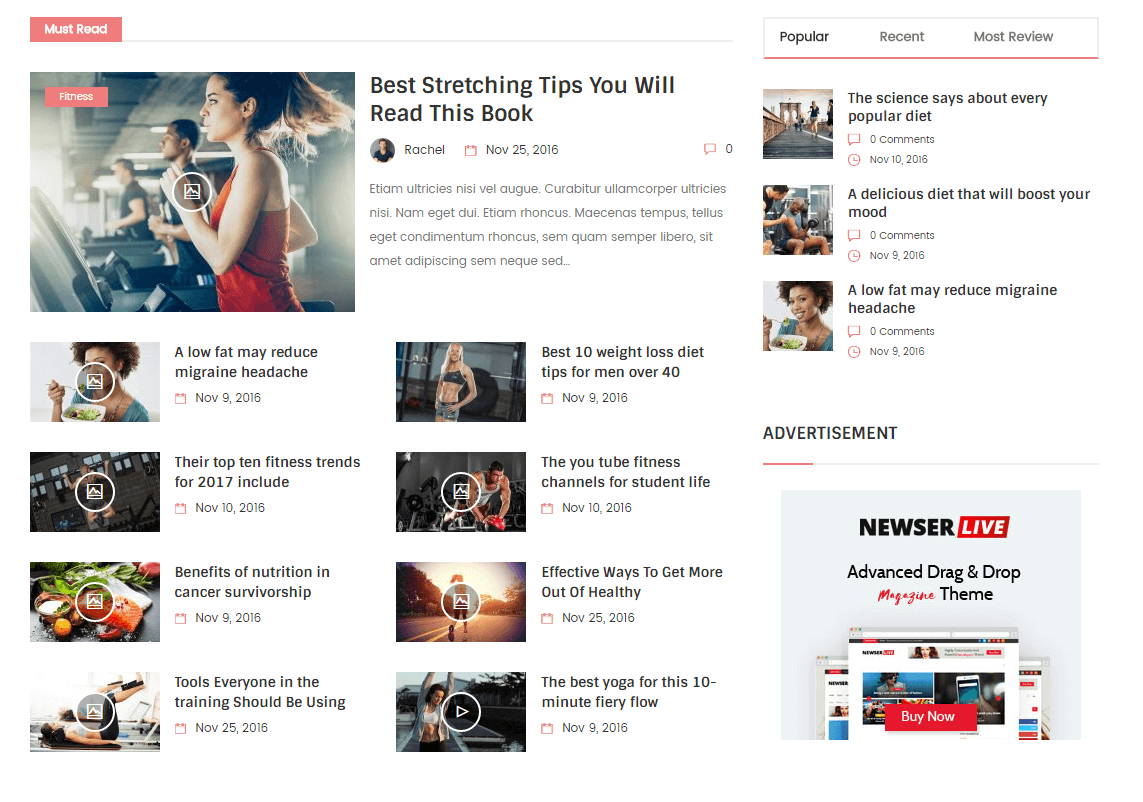1143x802 pixels.
Task: Select the Popular tab
Action: 804,37
